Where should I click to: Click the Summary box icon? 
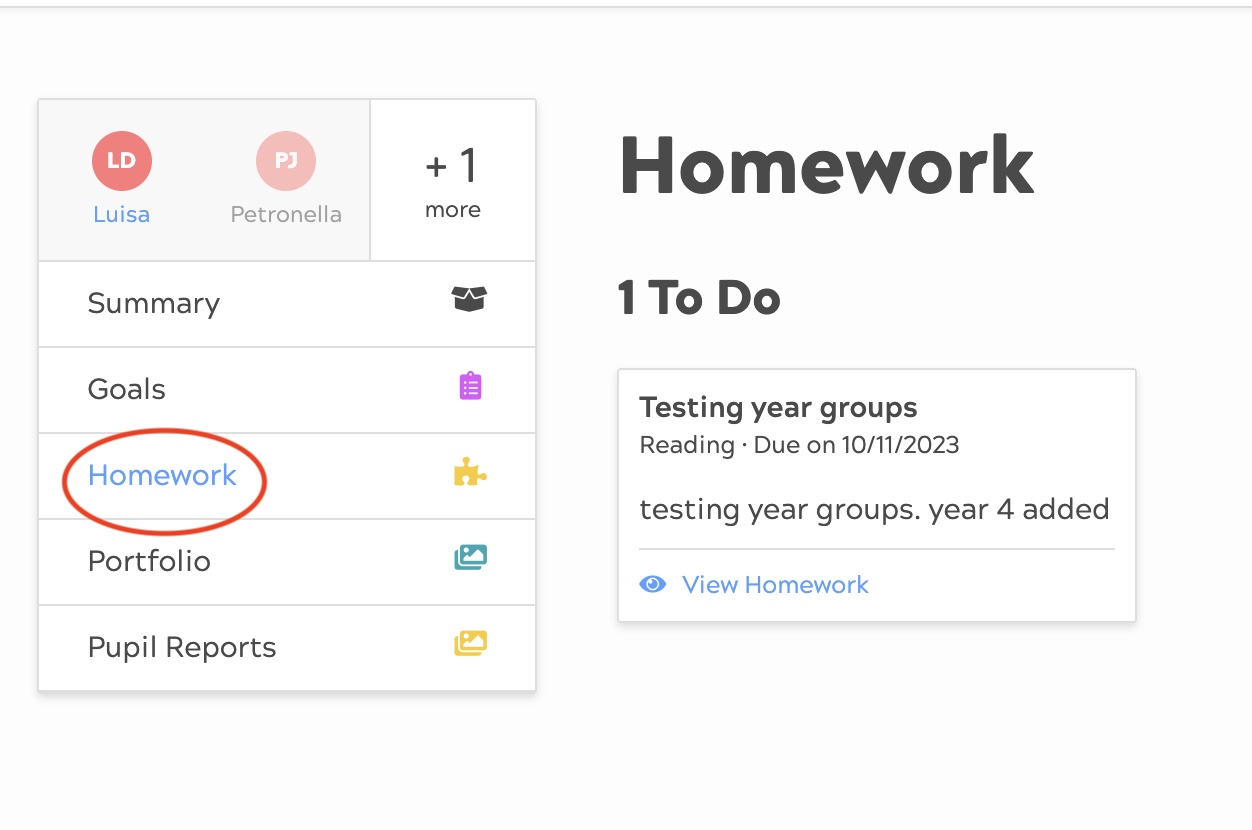(x=469, y=298)
